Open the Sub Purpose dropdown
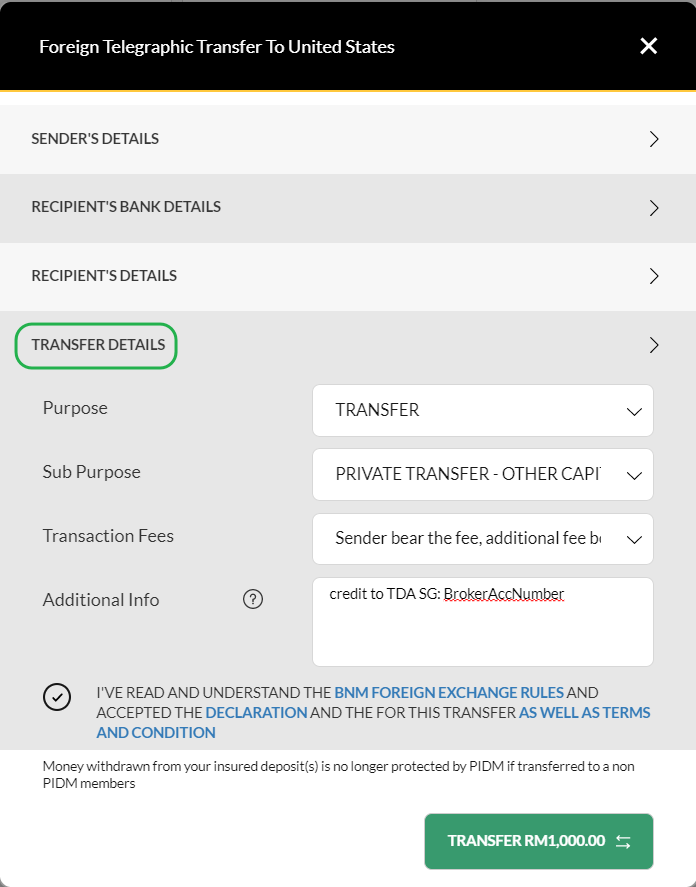 pyautogui.click(x=483, y=475)
